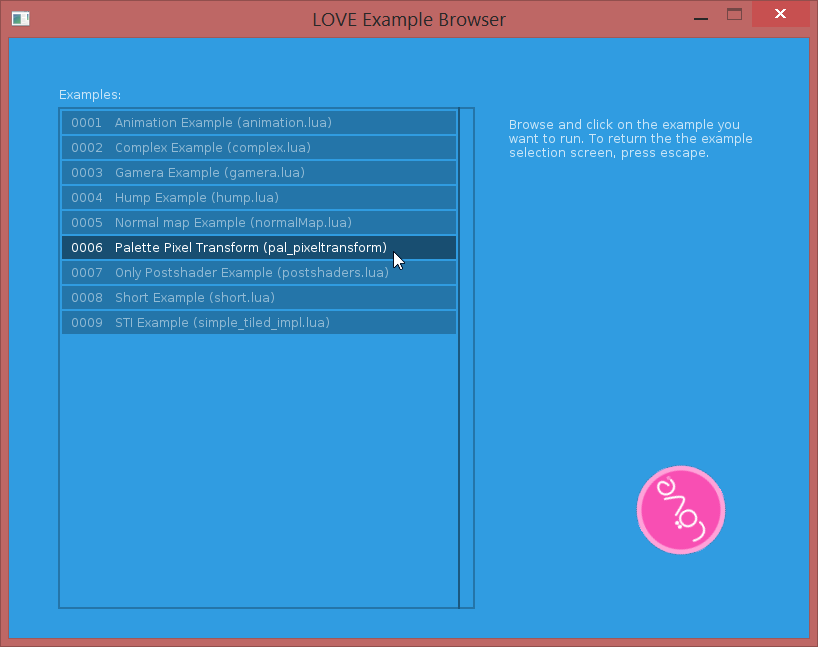Close the LOVE Example Browser window
The image size is (818, 647).
click(x=780, y=14)
